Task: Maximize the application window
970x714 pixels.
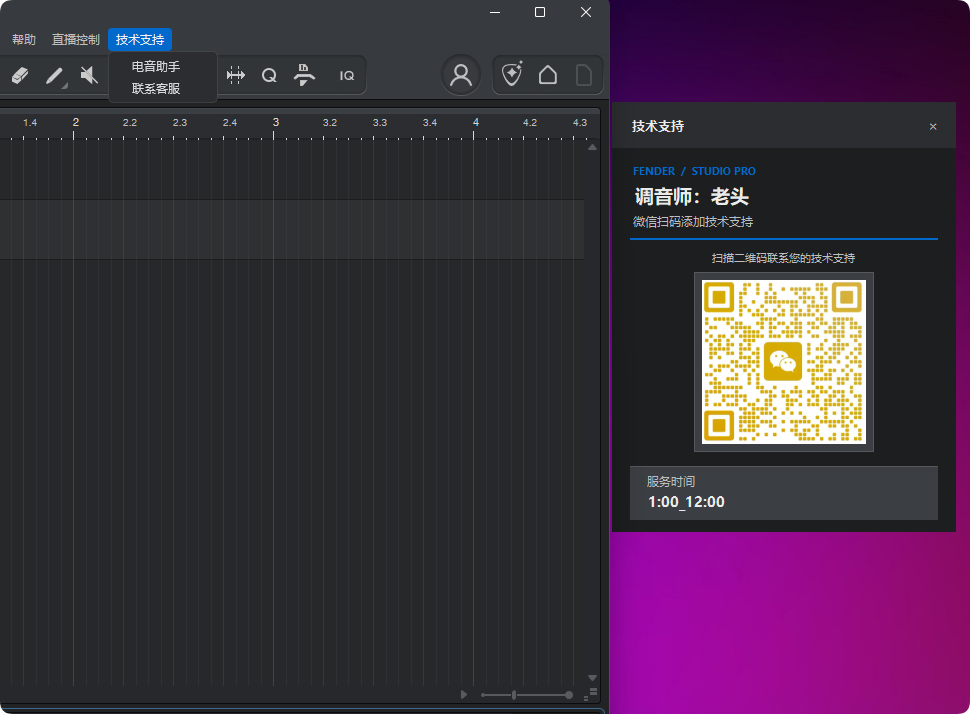Action: point(540,12)
